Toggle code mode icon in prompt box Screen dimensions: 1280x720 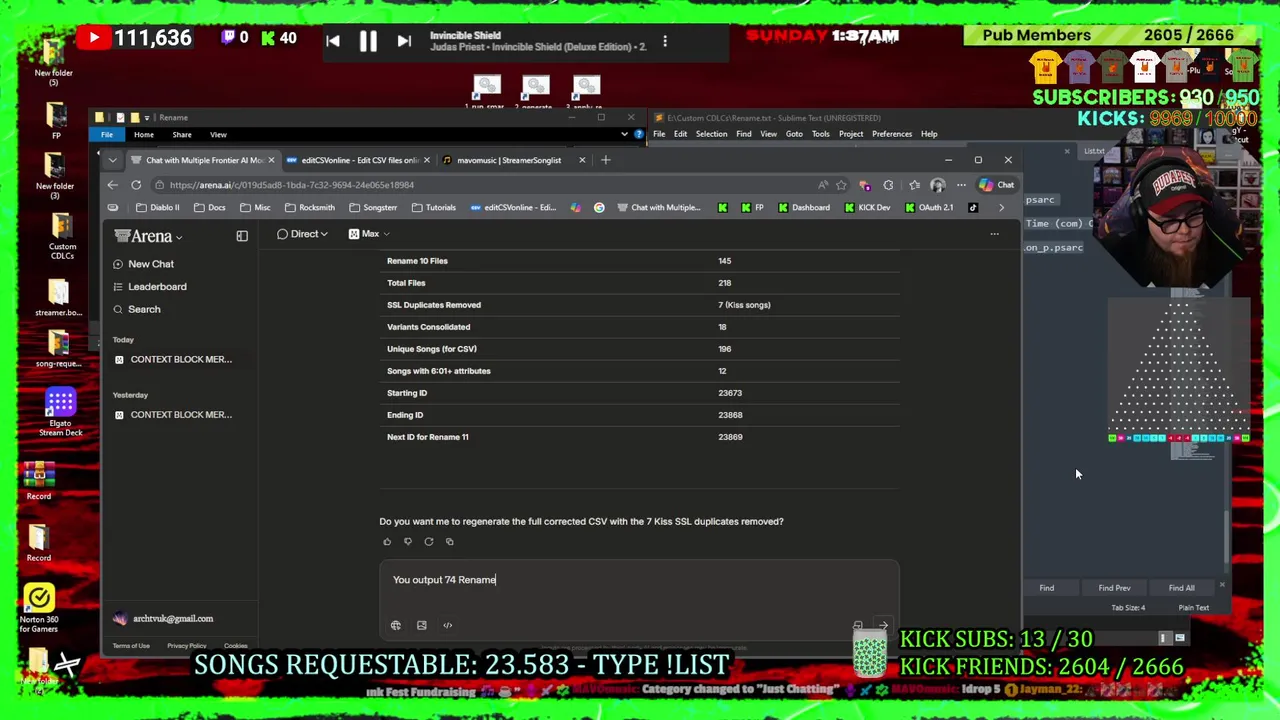click(x=448, y=625)
